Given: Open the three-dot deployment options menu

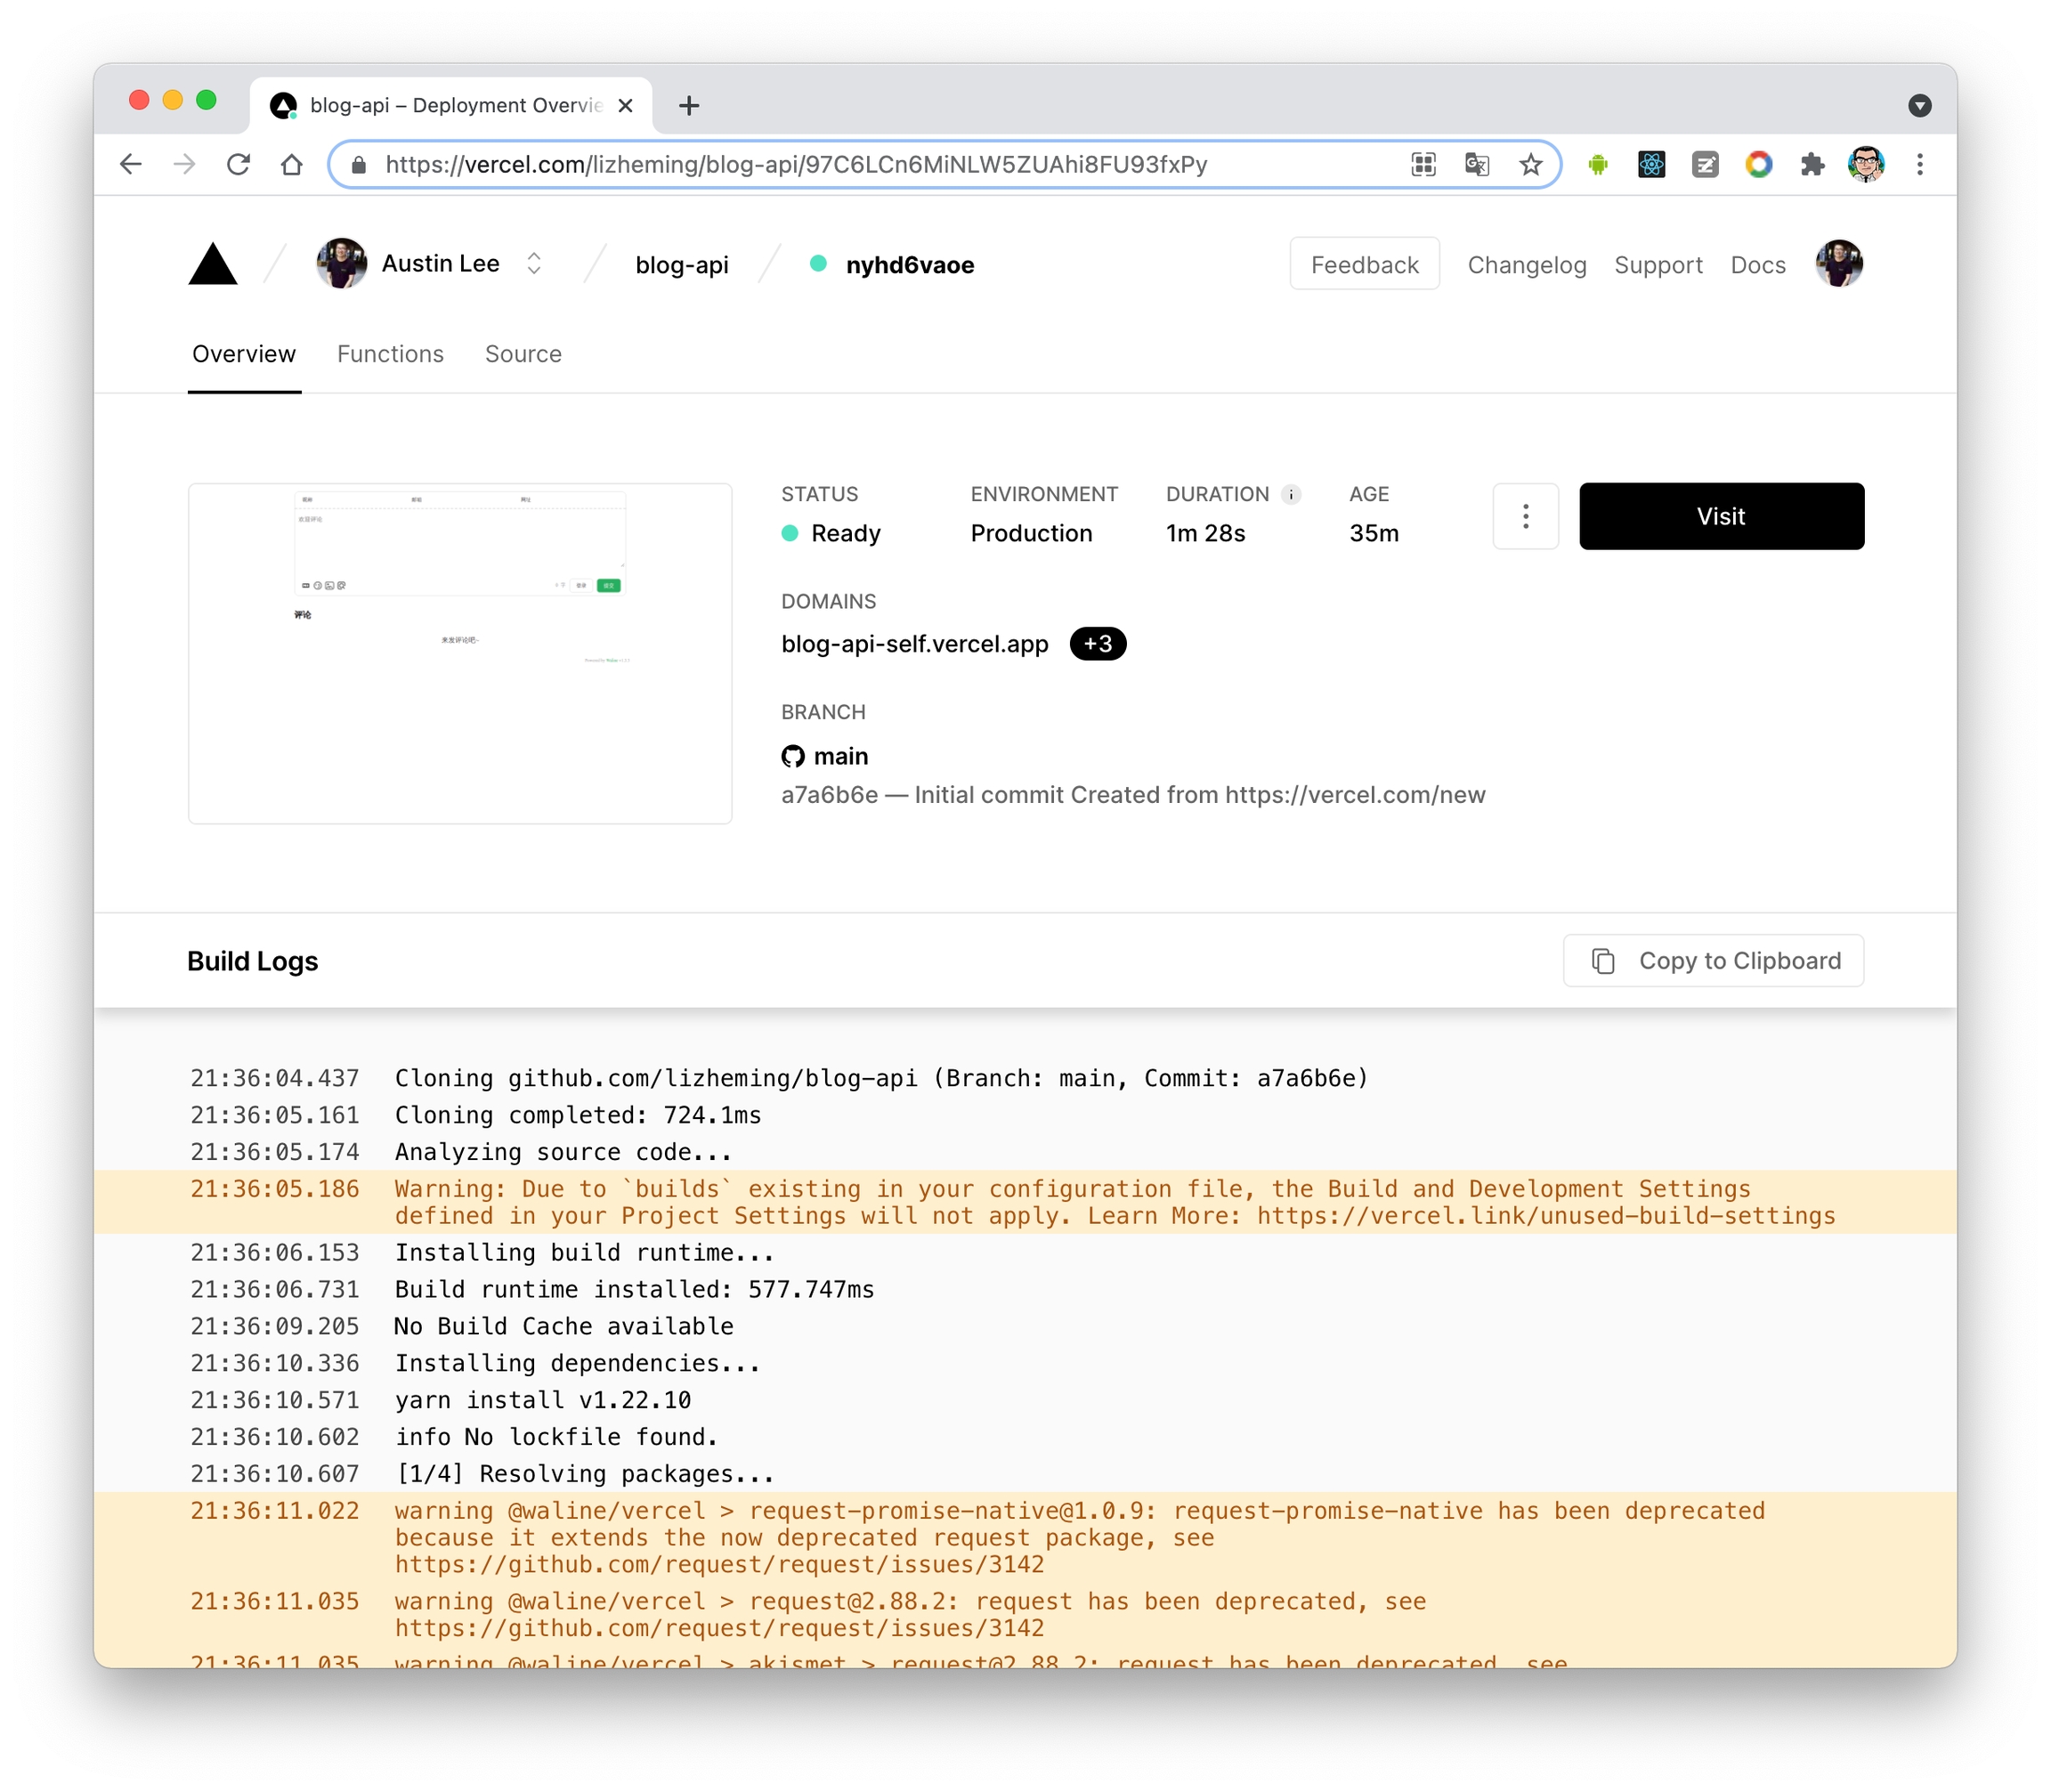Looking at the screenshot, I should 1525,516.
